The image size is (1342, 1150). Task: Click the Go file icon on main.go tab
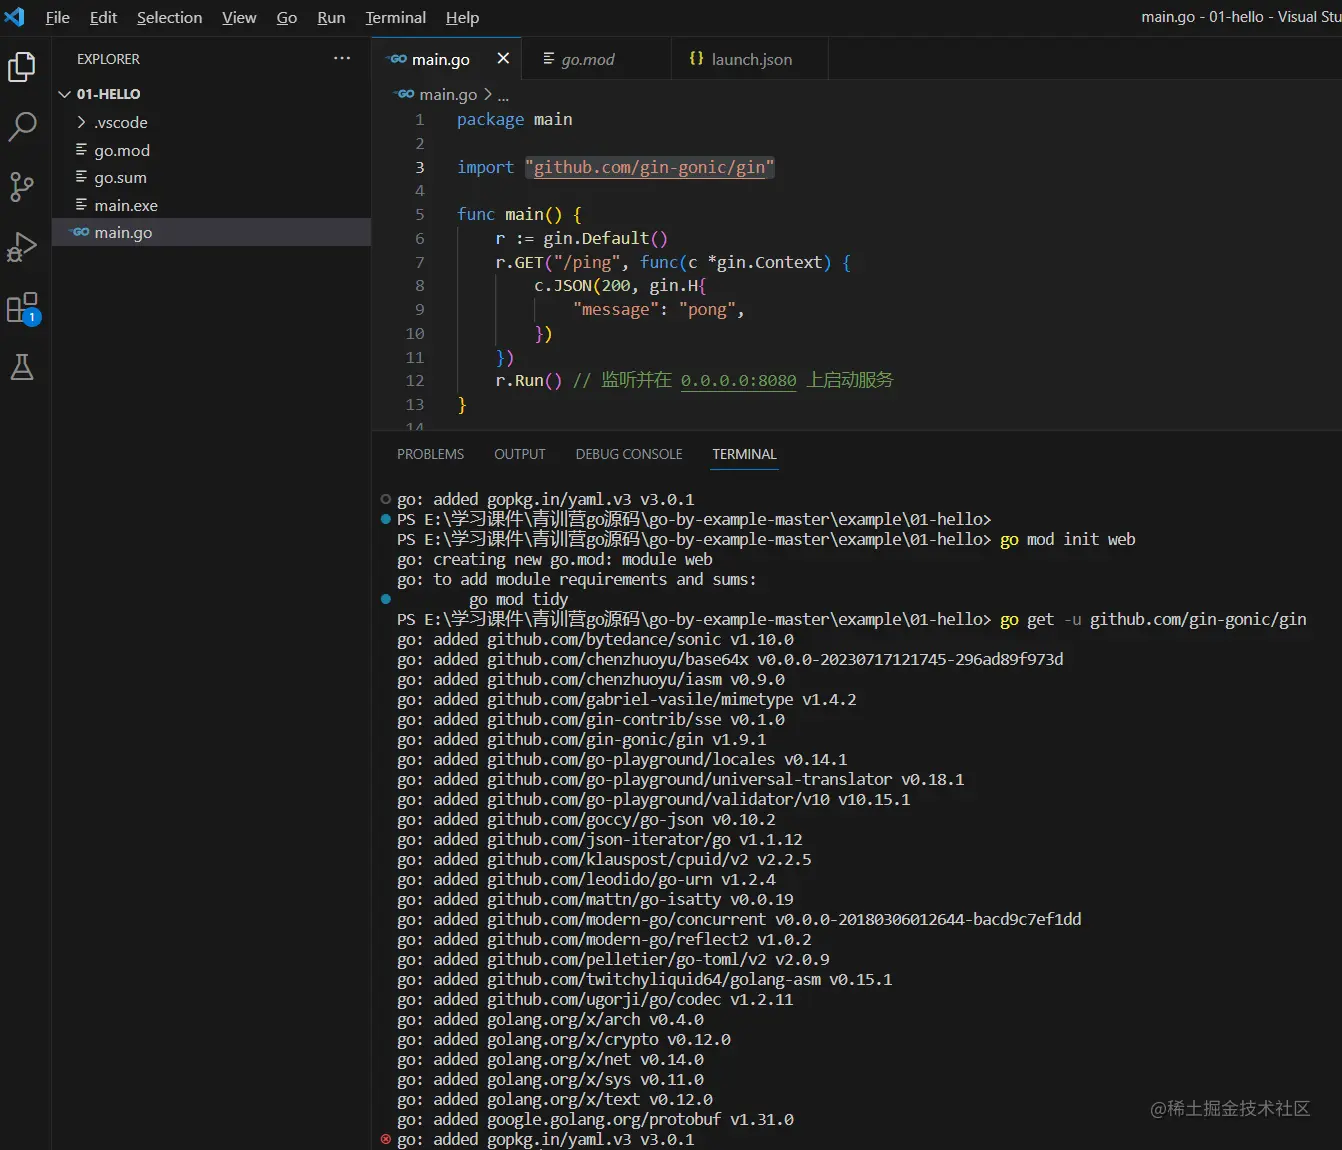398,59
